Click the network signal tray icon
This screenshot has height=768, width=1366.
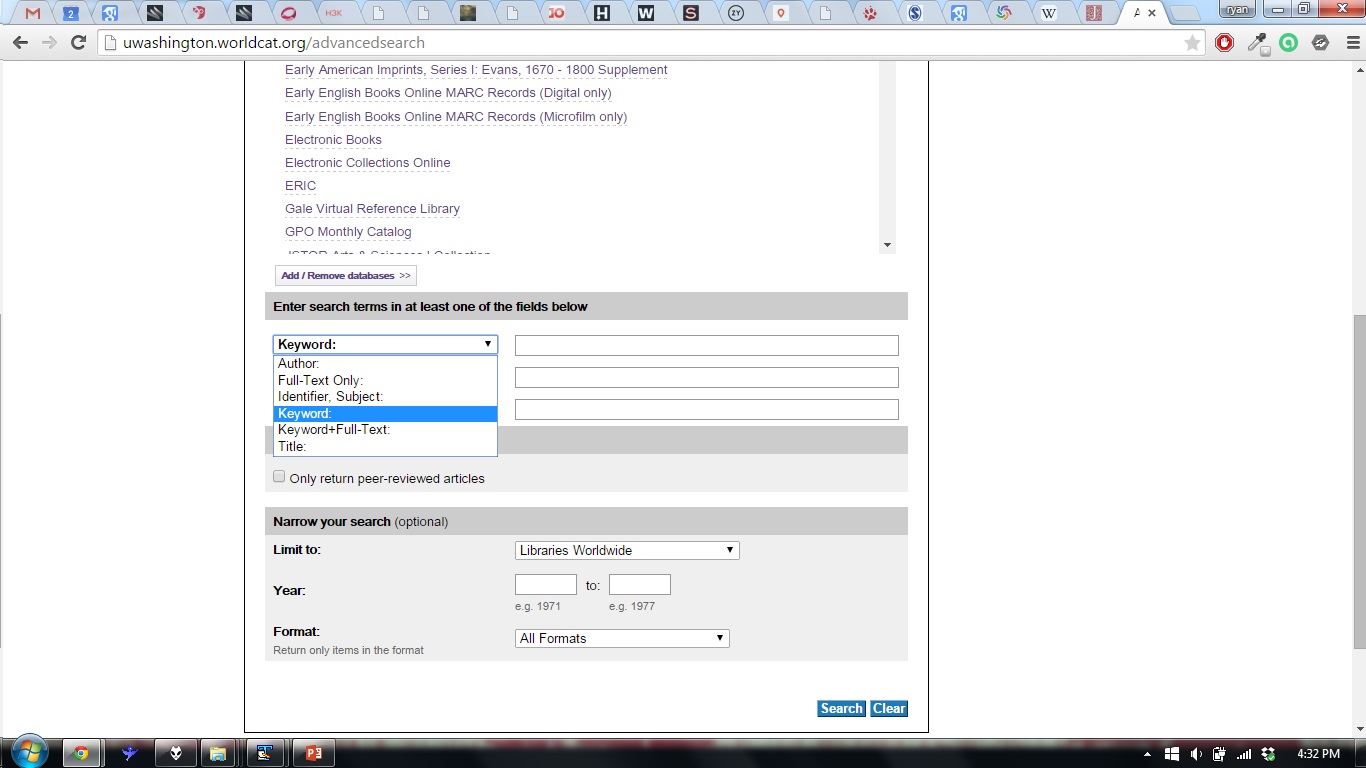point(1244,754)
